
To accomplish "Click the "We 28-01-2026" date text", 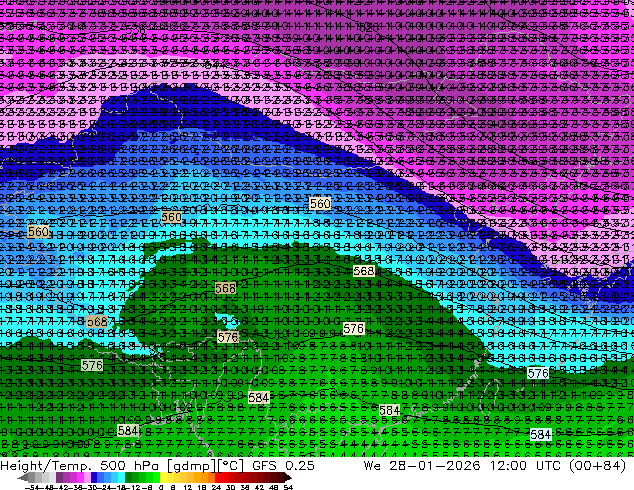I will click(422, 465).
